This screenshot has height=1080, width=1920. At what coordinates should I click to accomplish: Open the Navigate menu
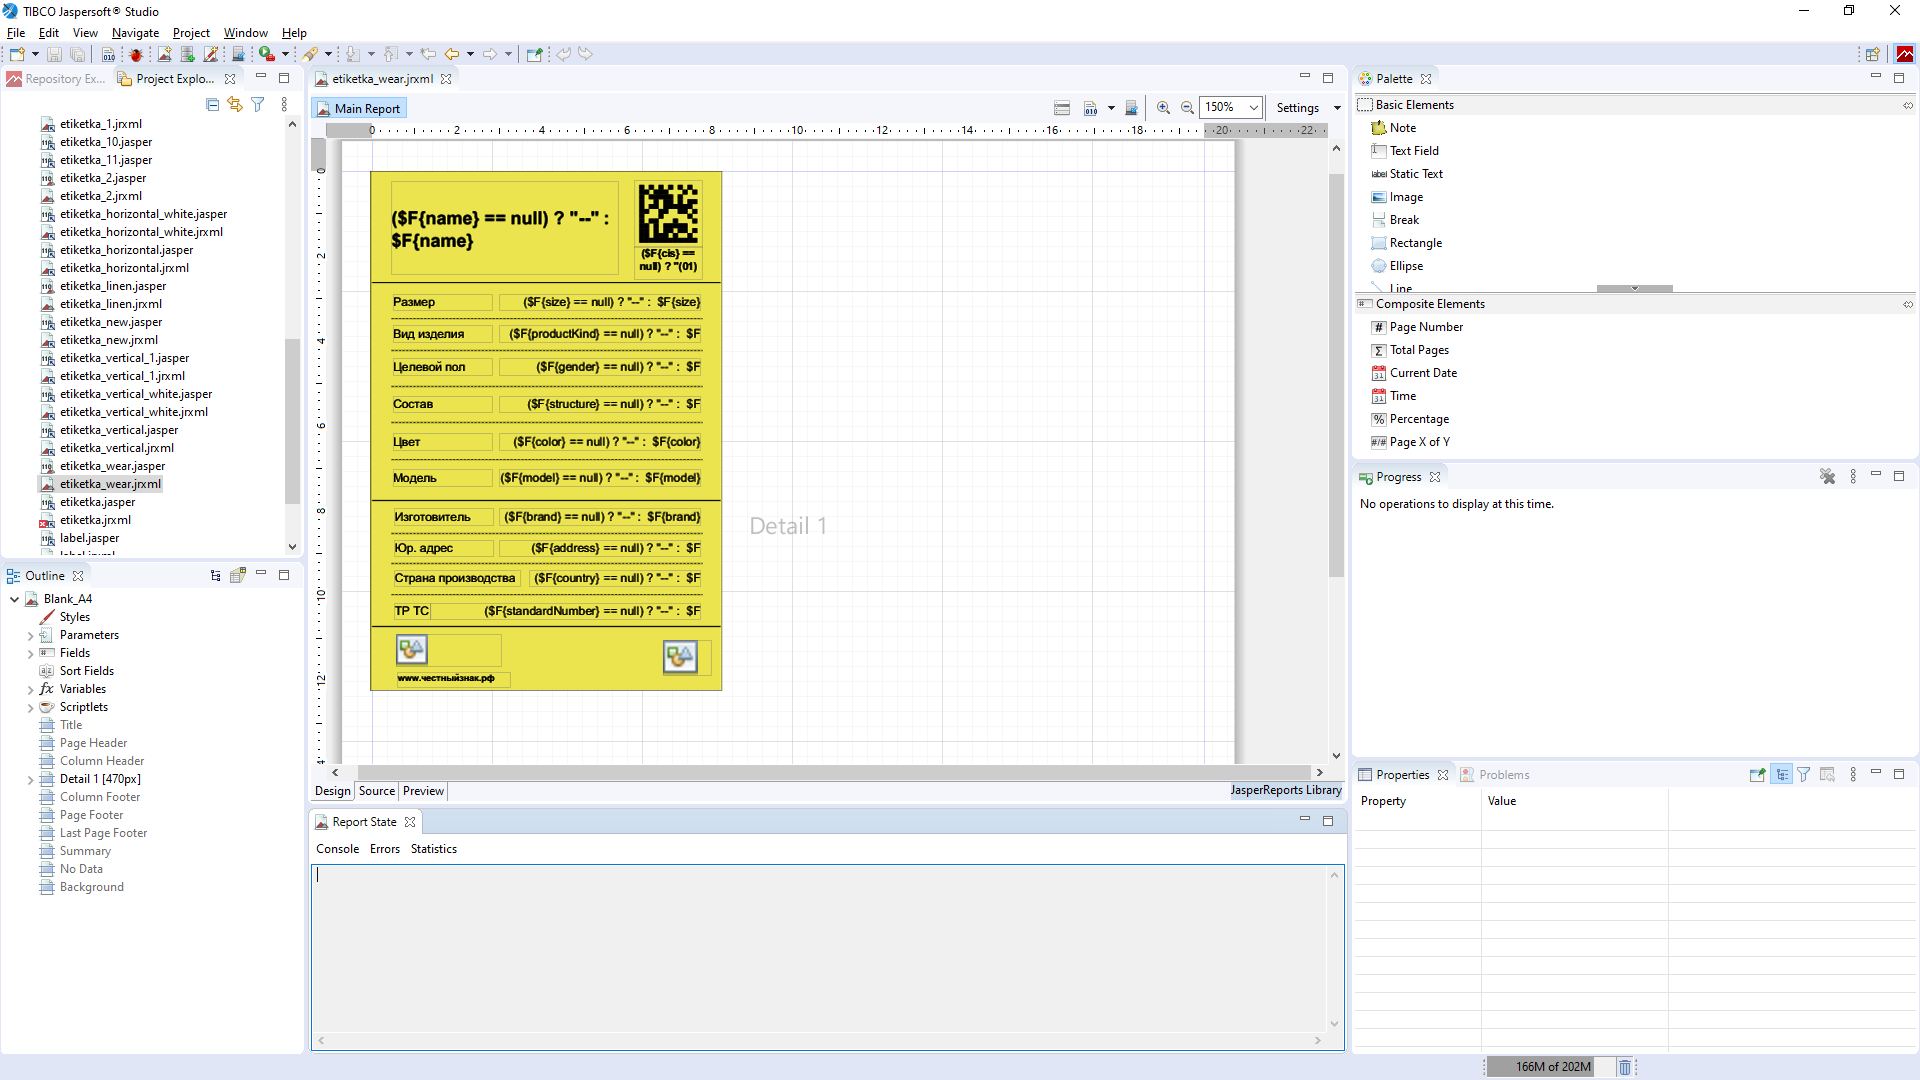click(x=135, y=33)
